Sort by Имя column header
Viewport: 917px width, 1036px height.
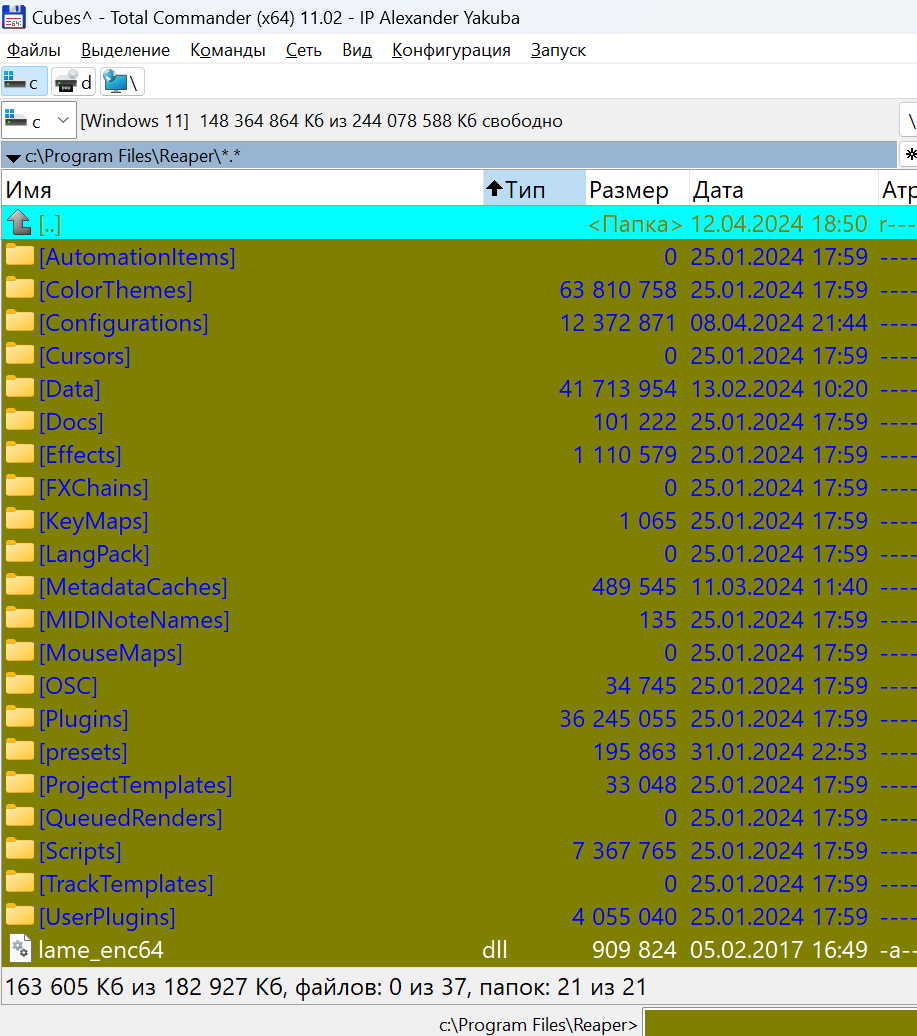pyautogui.click(x=242, y=190)
